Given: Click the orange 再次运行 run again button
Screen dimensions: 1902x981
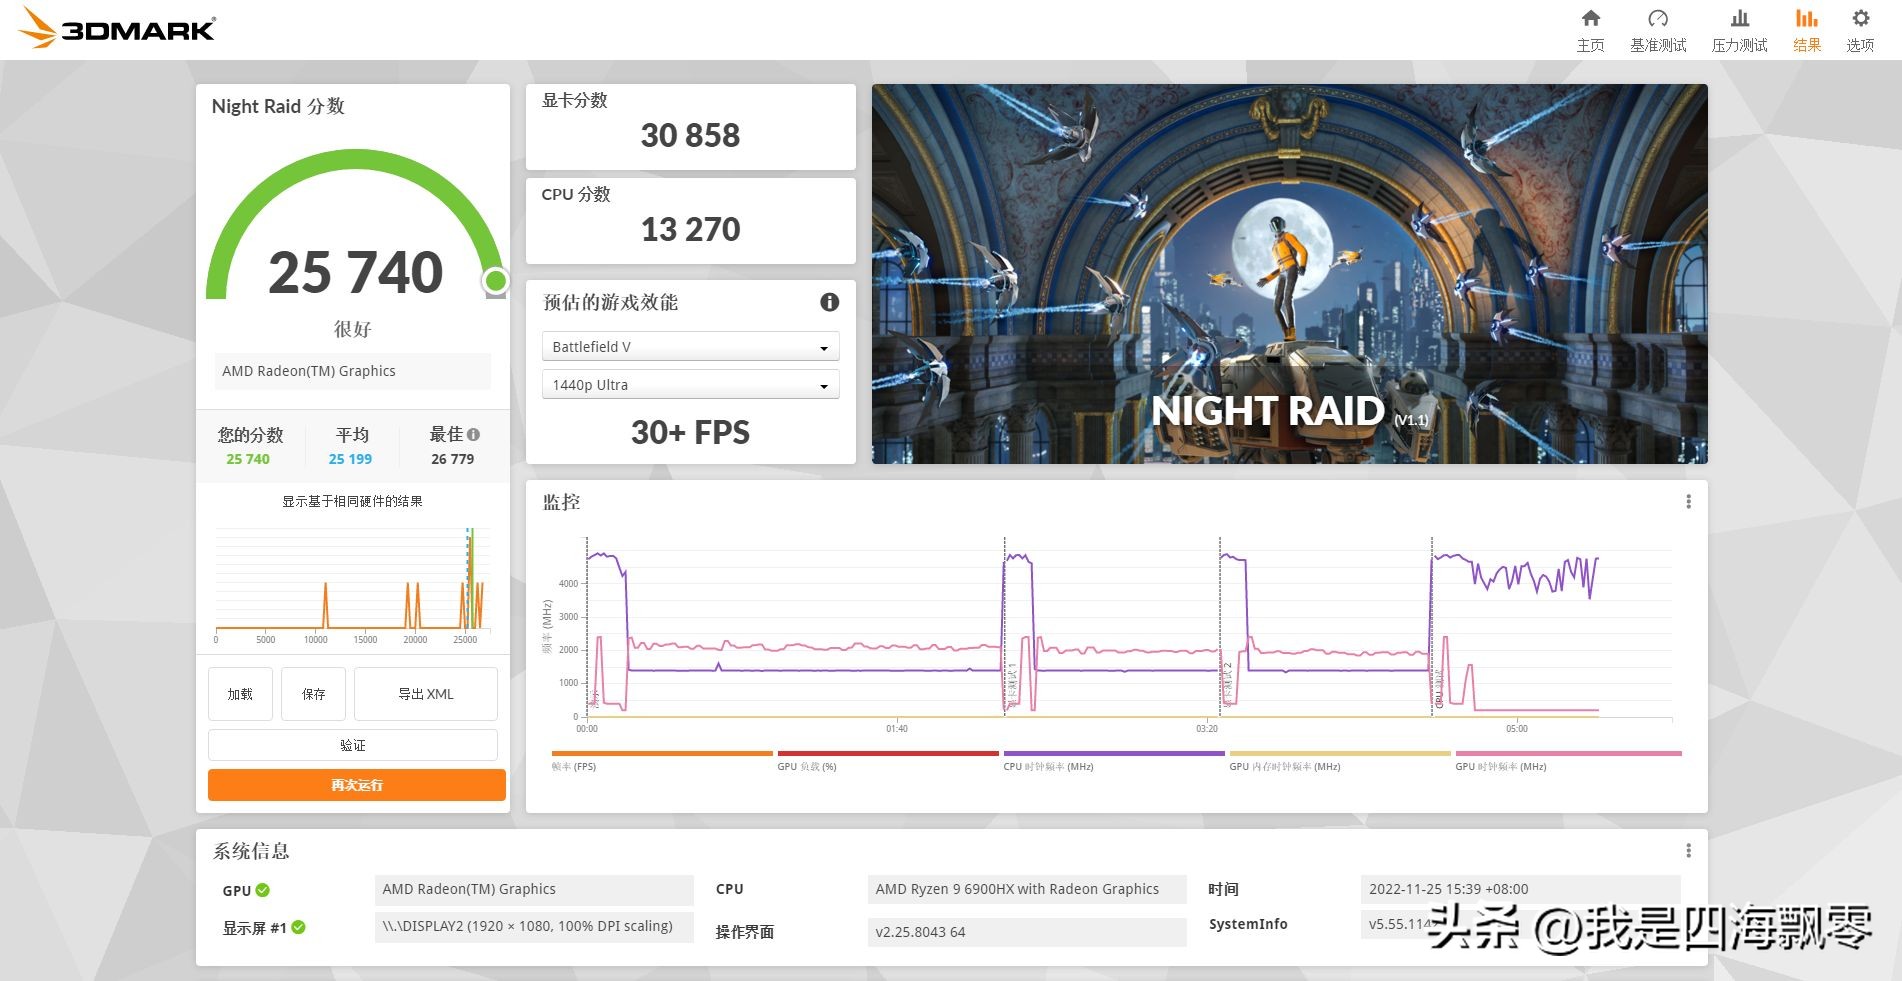Looking at the screenshot, I should point(357,785).
